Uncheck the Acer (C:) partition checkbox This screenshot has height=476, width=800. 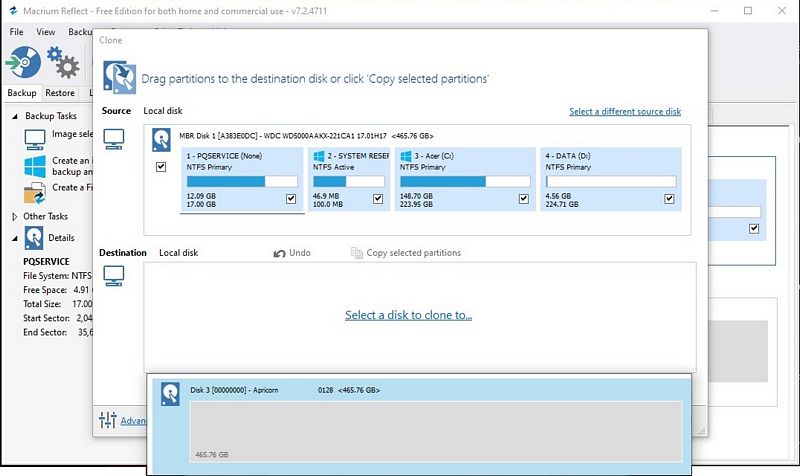pyautogui.click(x=523, y=199)
